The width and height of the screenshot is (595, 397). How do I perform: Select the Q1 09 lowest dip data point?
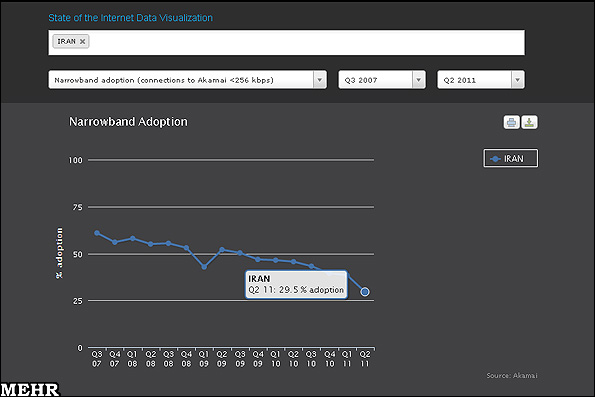[204, 267]
